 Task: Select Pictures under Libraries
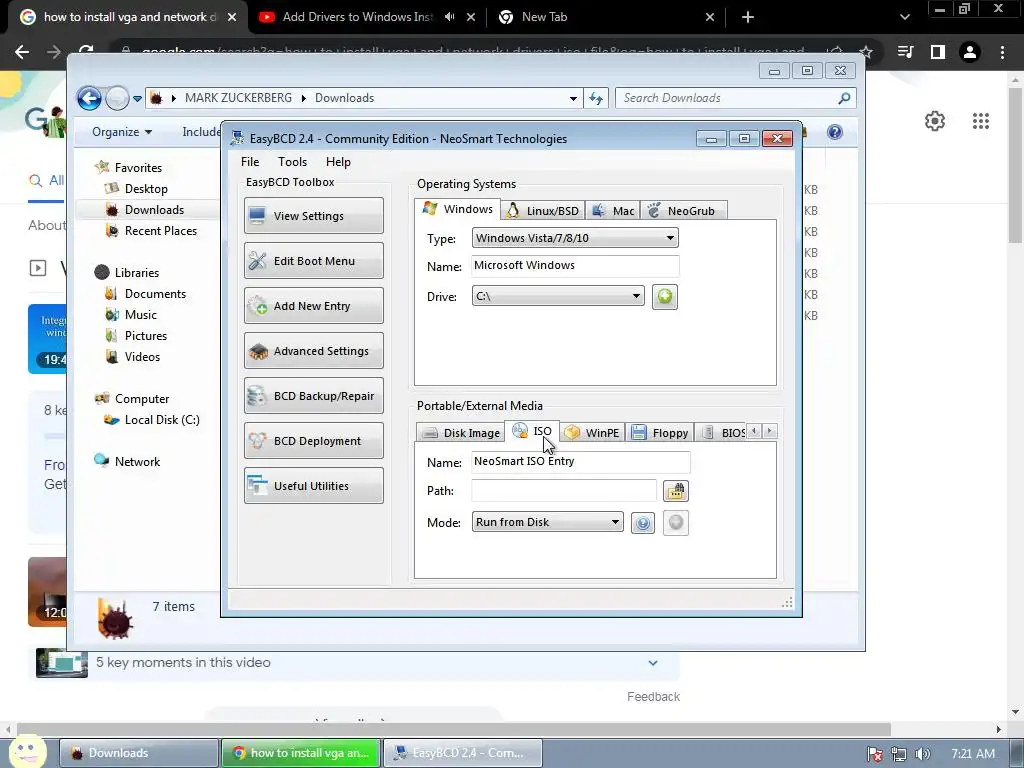[146, 336]
